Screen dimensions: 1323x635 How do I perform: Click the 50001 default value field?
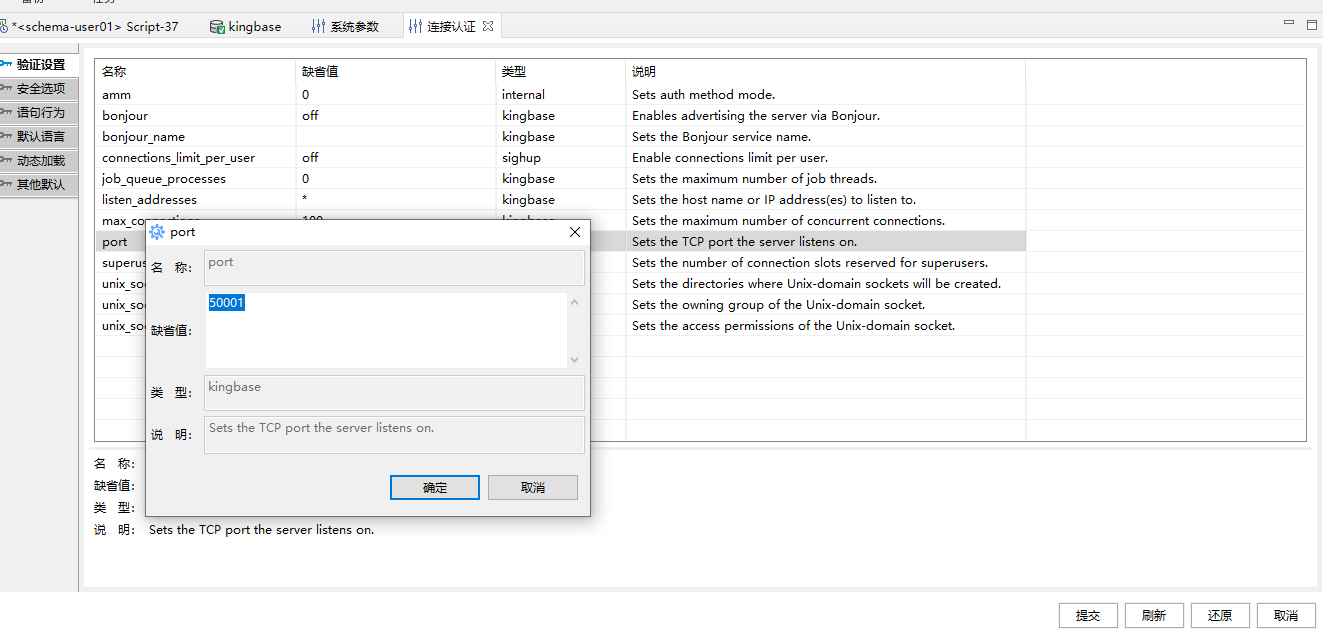point(385,329)
